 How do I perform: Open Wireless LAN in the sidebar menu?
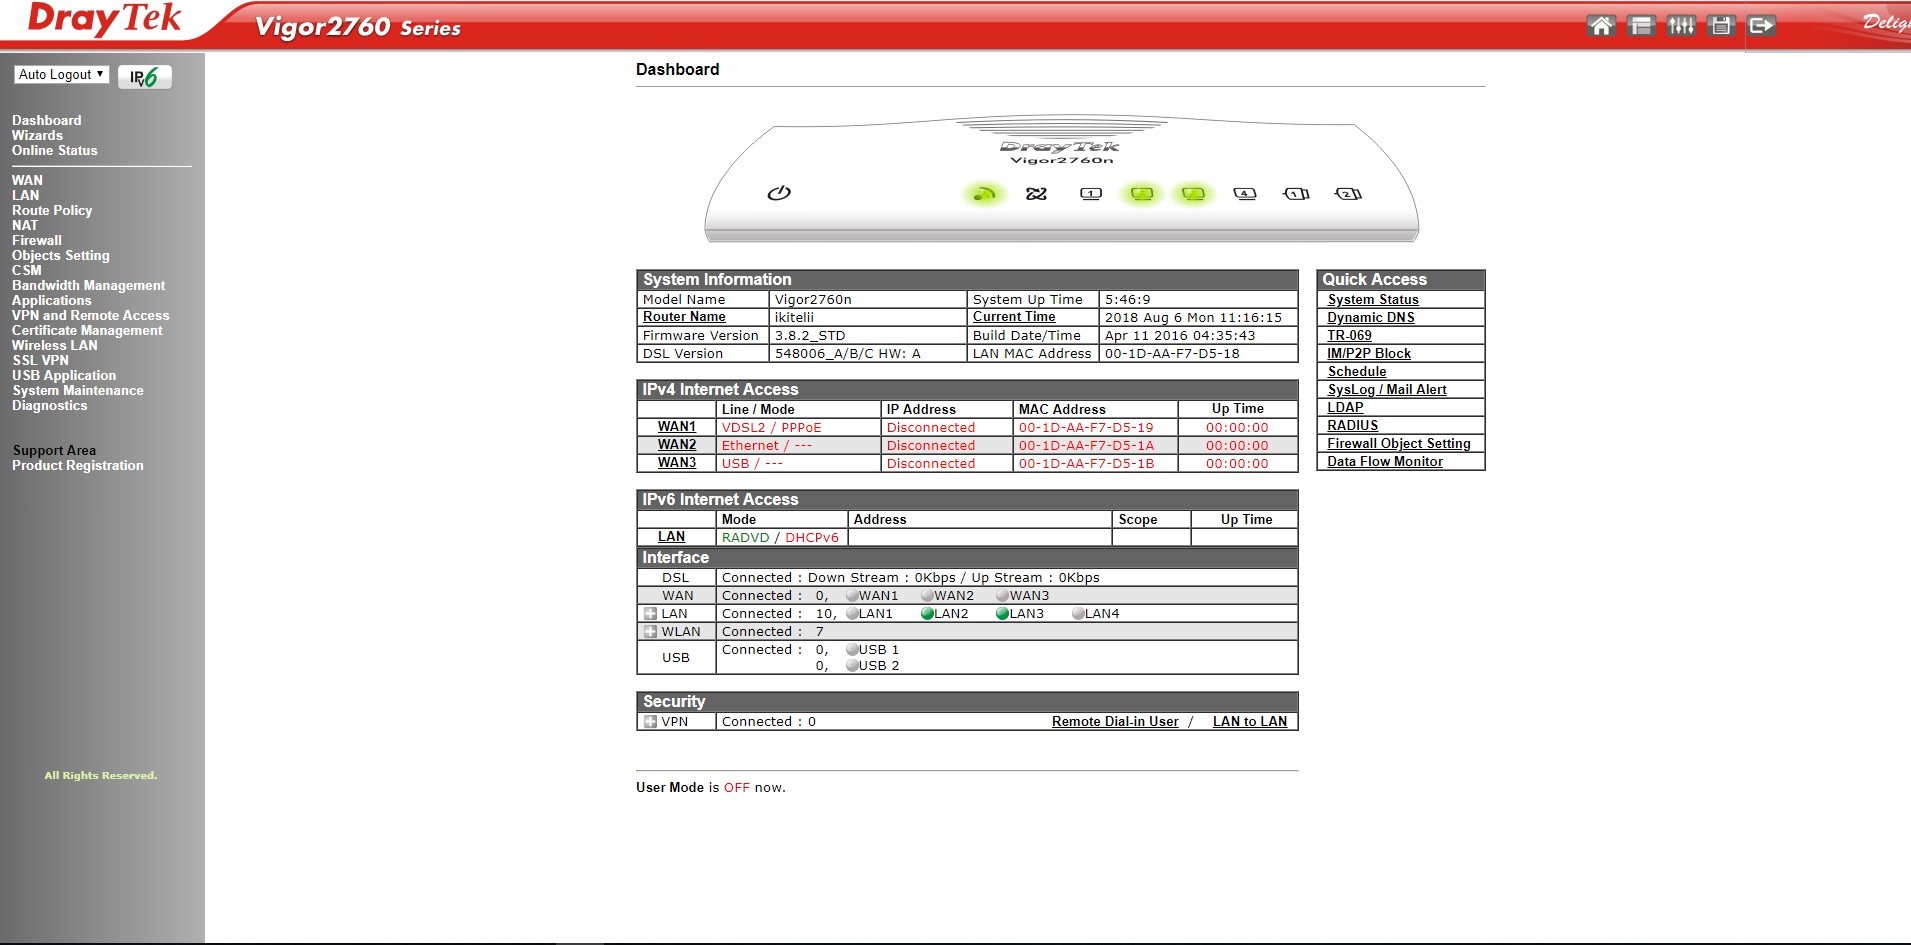[55, 346]
